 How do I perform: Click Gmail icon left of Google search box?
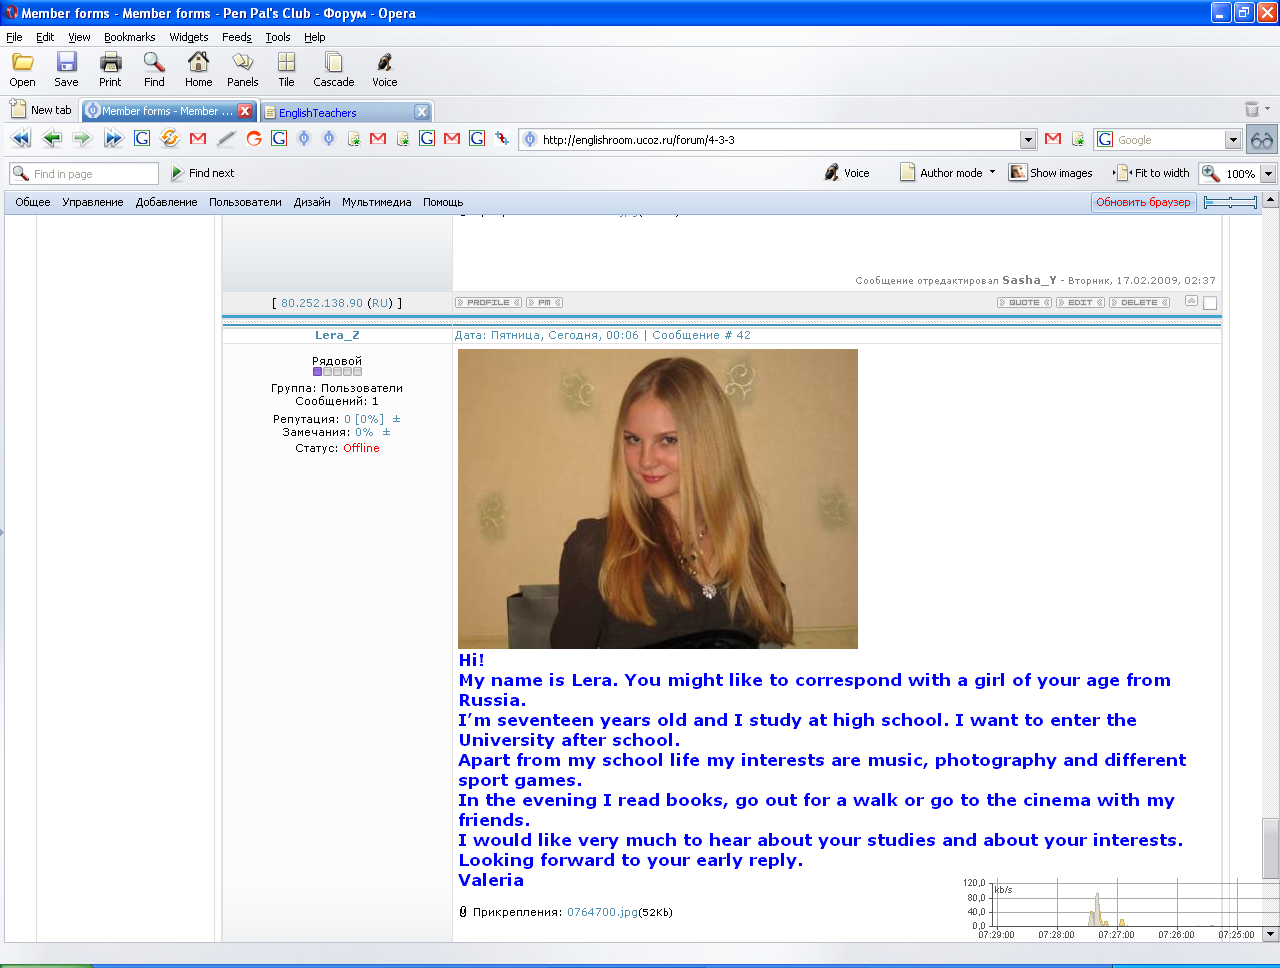pos(1053,139)
